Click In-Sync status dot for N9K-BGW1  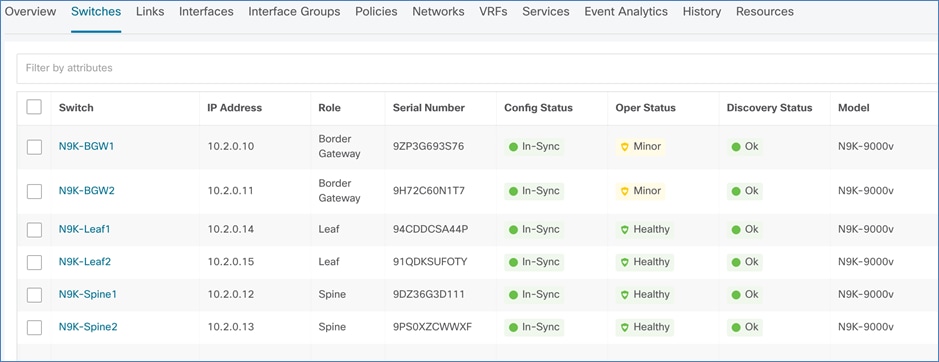[513, 147]
